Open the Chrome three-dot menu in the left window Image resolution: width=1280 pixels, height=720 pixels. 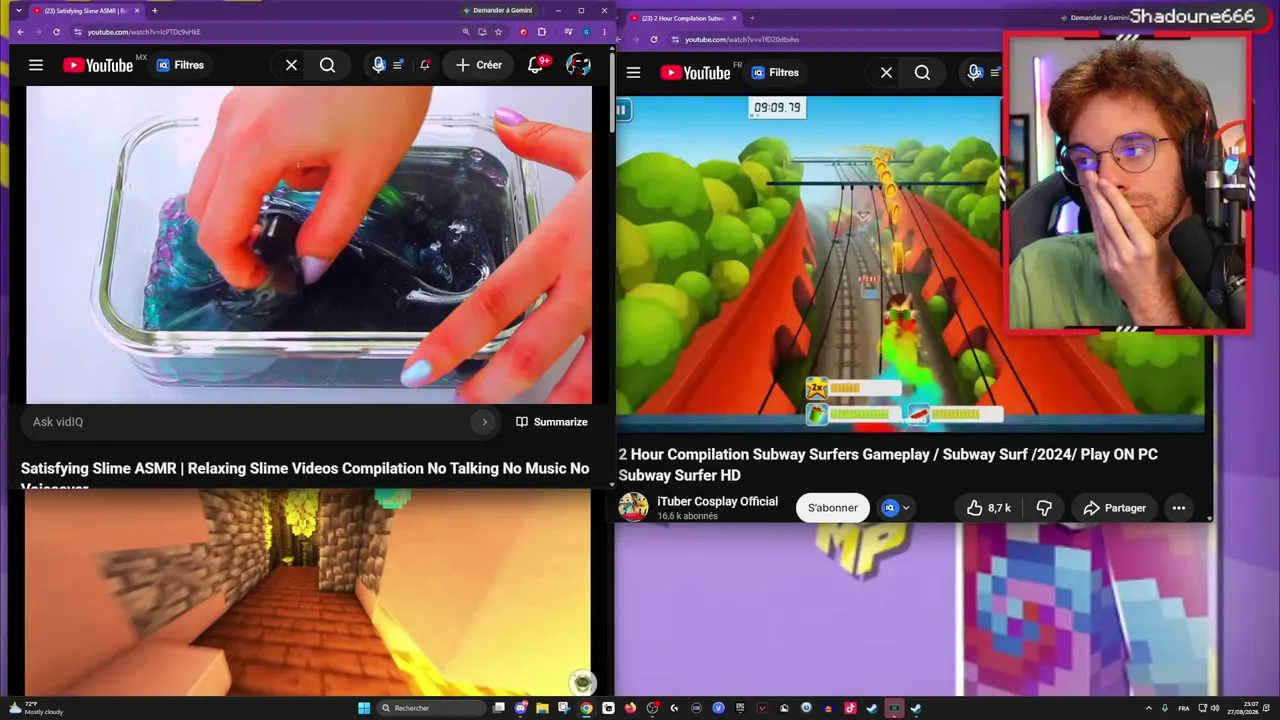(x=603, y=32)
